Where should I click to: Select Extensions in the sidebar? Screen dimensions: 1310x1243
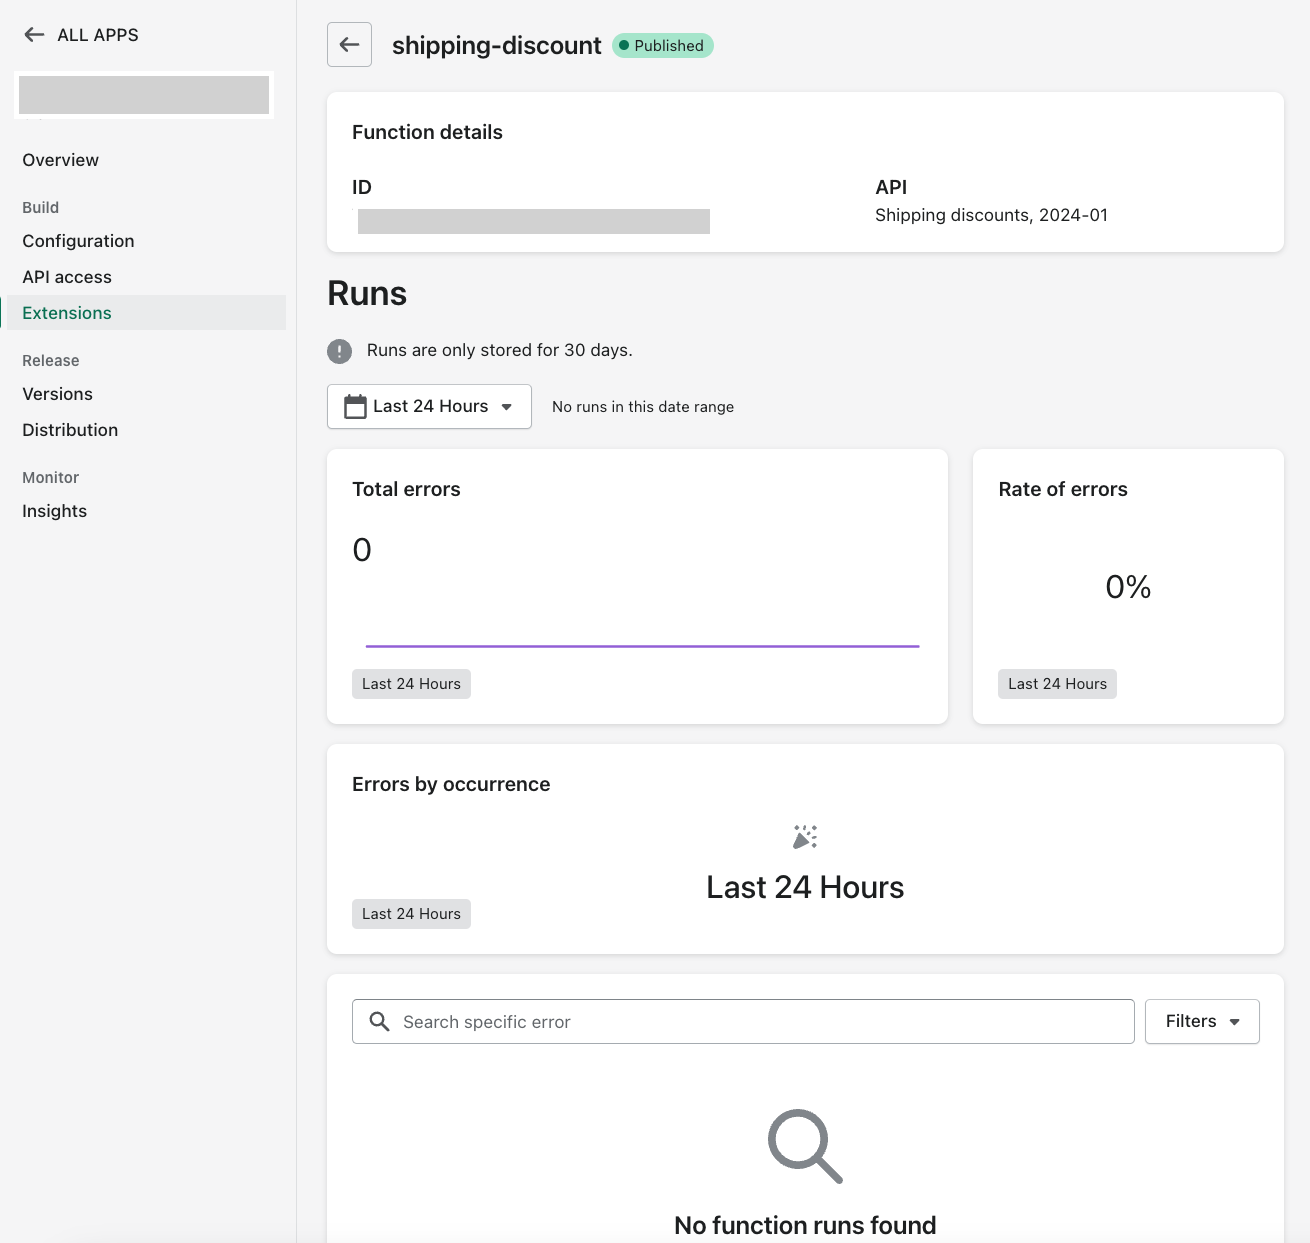click(x=67, y=313)
